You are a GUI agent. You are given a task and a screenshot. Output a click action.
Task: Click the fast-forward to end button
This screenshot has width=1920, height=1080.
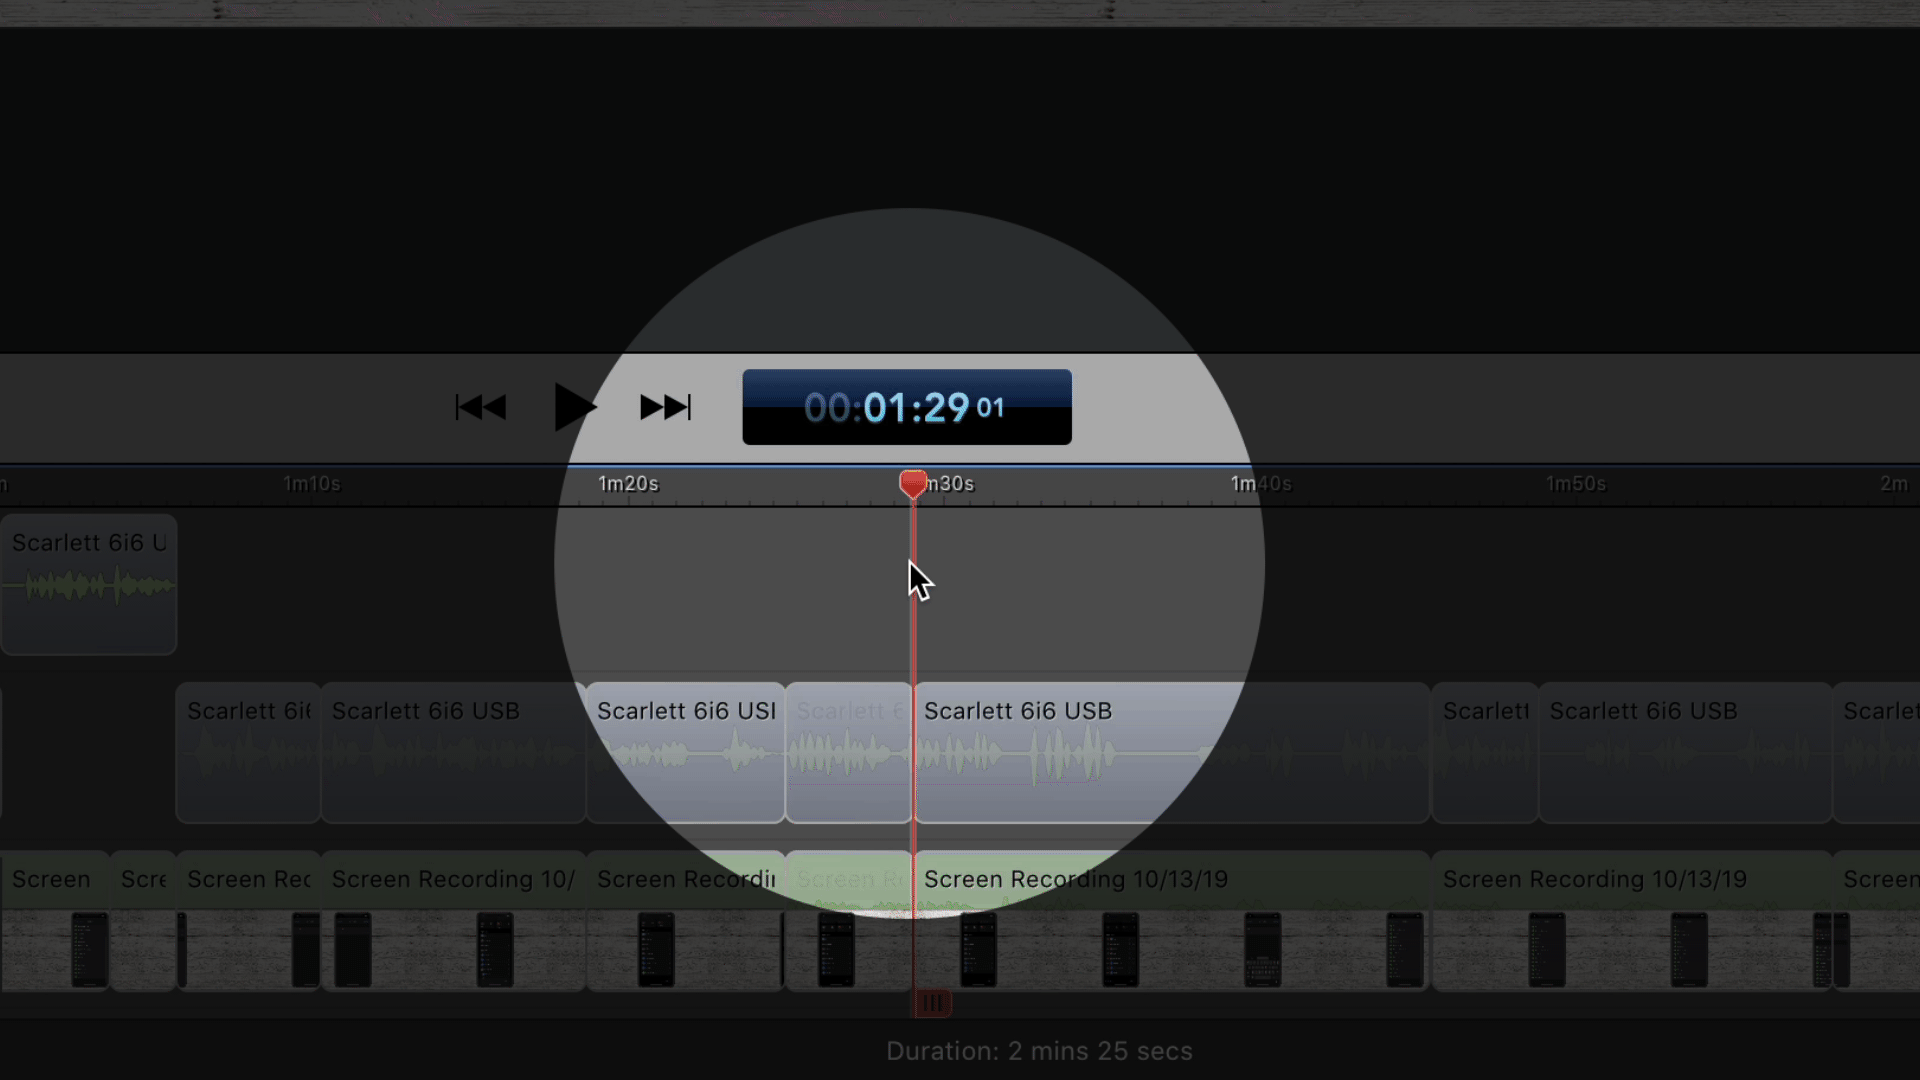(x=665, y=407)
